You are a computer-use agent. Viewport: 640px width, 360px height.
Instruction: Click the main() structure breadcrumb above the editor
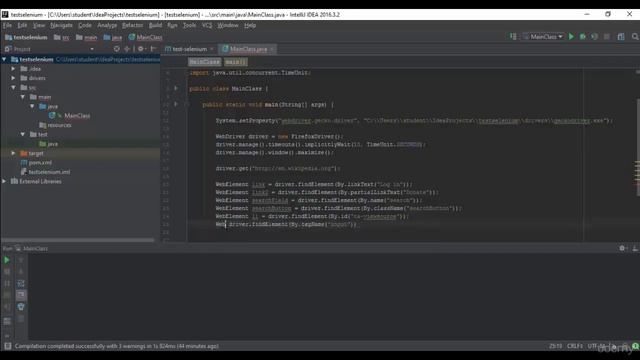[x=236, y=62]
